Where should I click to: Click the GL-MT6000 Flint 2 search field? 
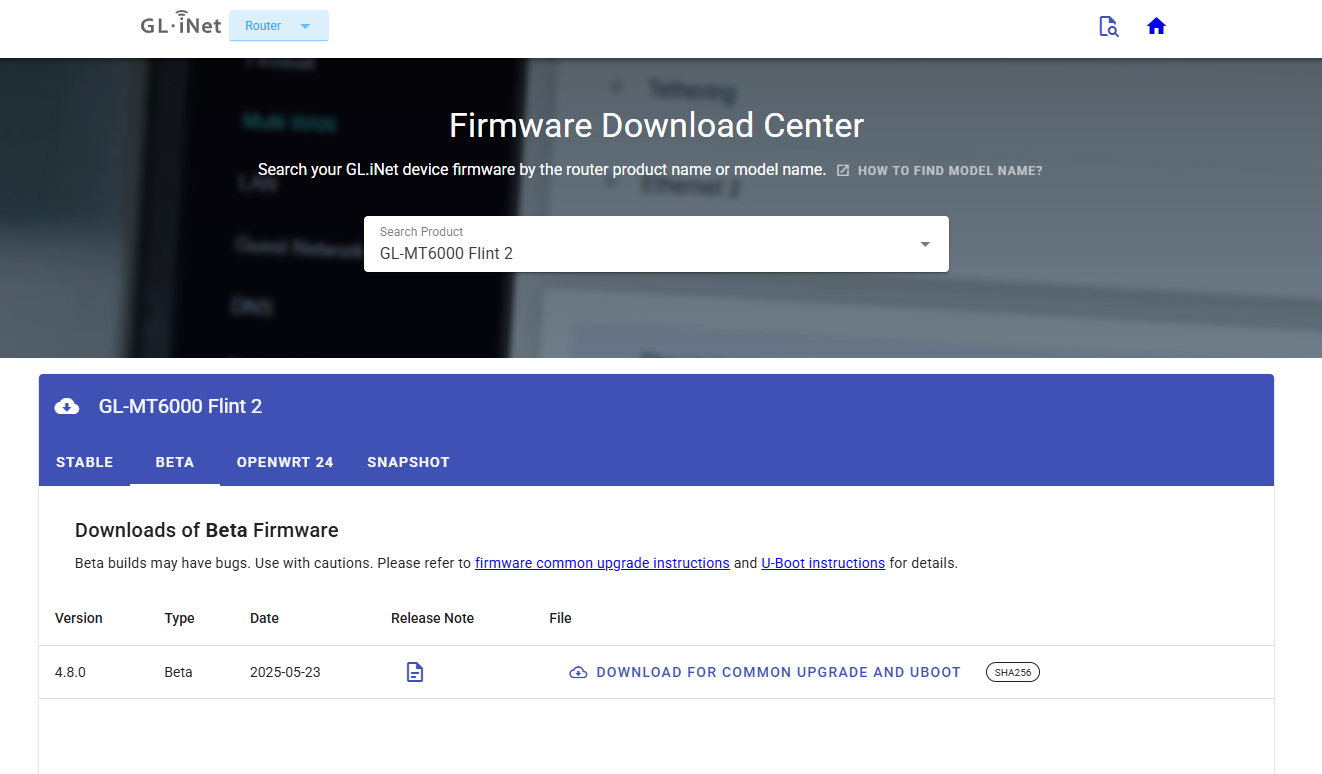click(656, 244)
